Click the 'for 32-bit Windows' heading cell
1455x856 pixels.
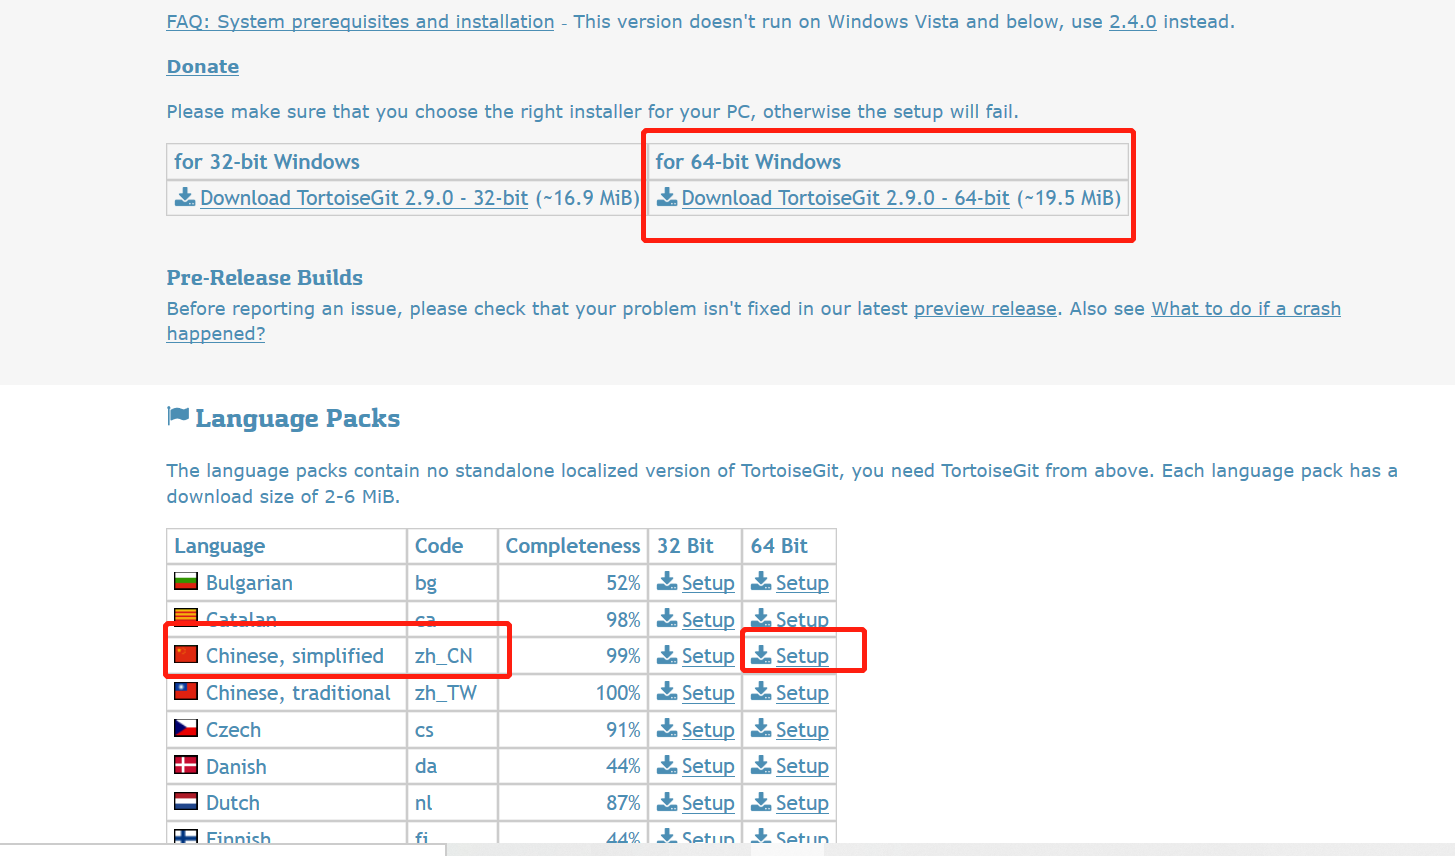pyautogui.click(x=406, y=162)
